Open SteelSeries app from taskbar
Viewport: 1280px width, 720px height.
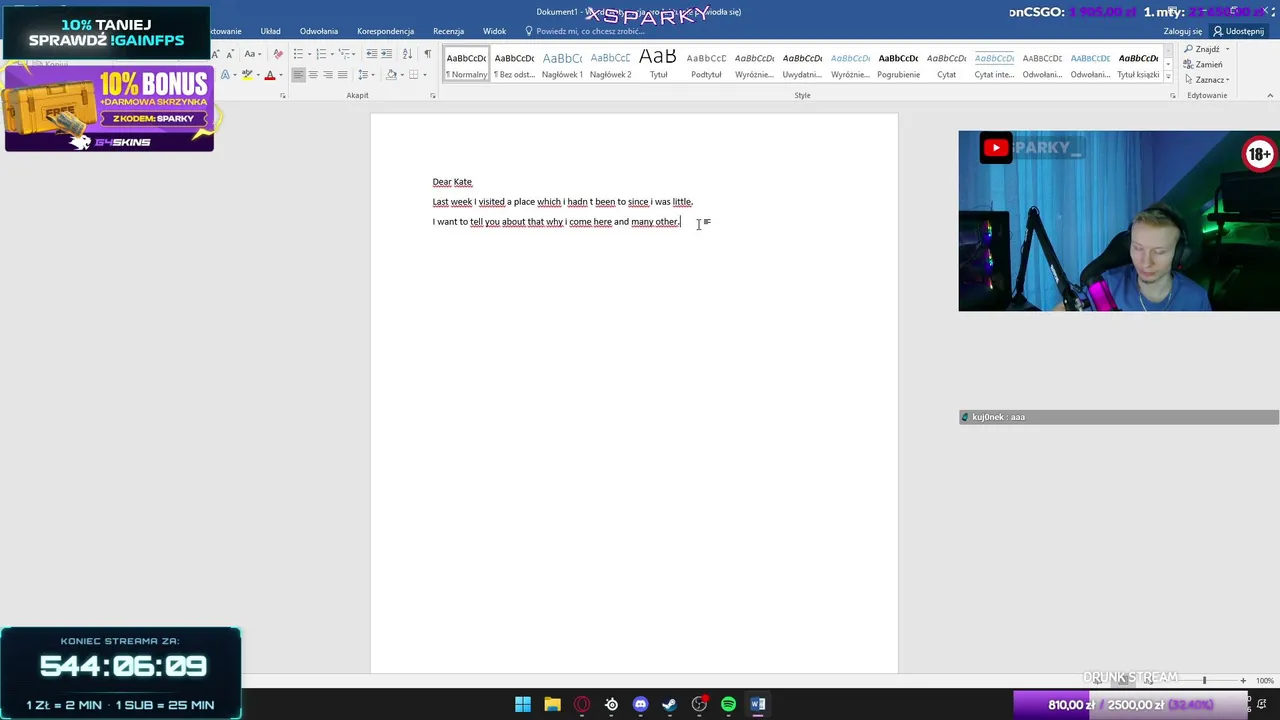tap(611, 704)
